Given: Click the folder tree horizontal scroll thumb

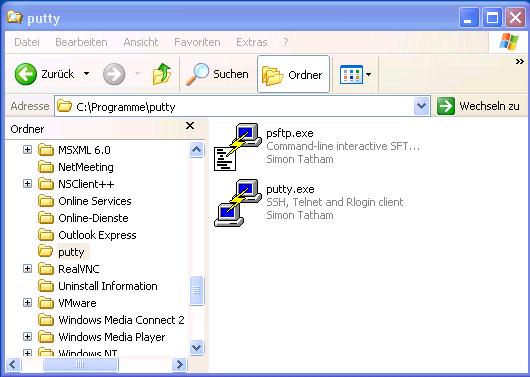Looking at the screenshot, I should coord(80,364).
